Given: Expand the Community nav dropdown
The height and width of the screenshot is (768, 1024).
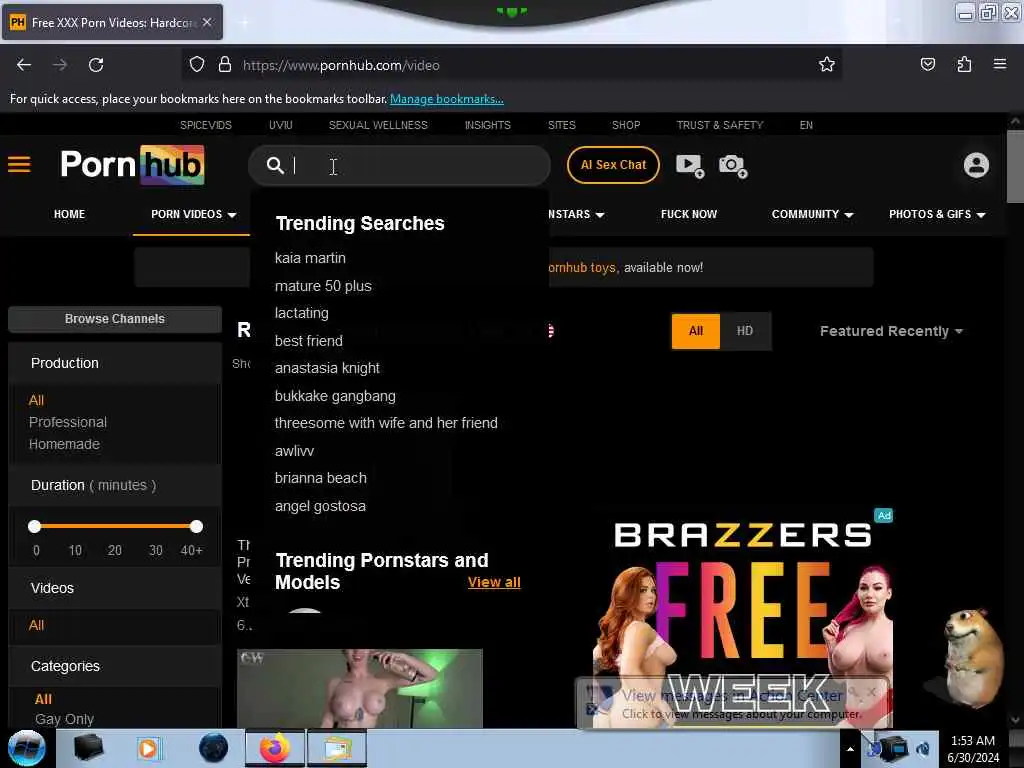Looking at the screenshot, I should (812, 214).
